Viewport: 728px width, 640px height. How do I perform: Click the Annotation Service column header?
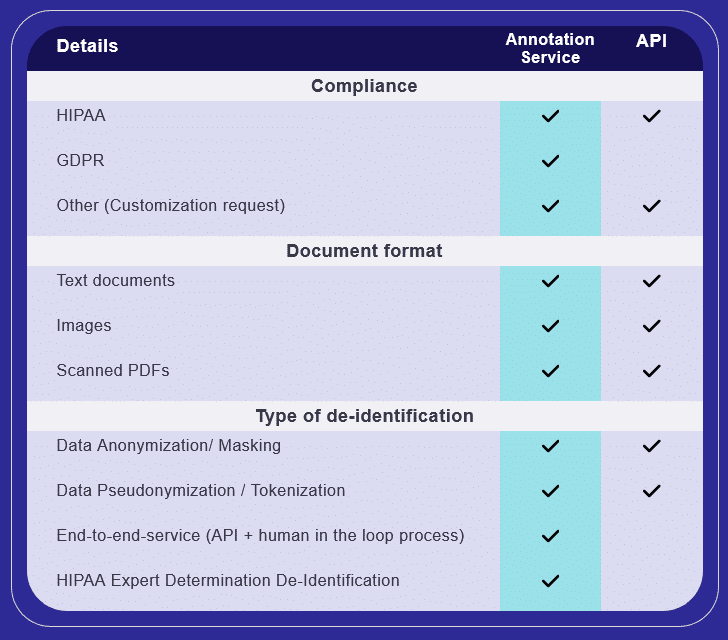[550, 48]
